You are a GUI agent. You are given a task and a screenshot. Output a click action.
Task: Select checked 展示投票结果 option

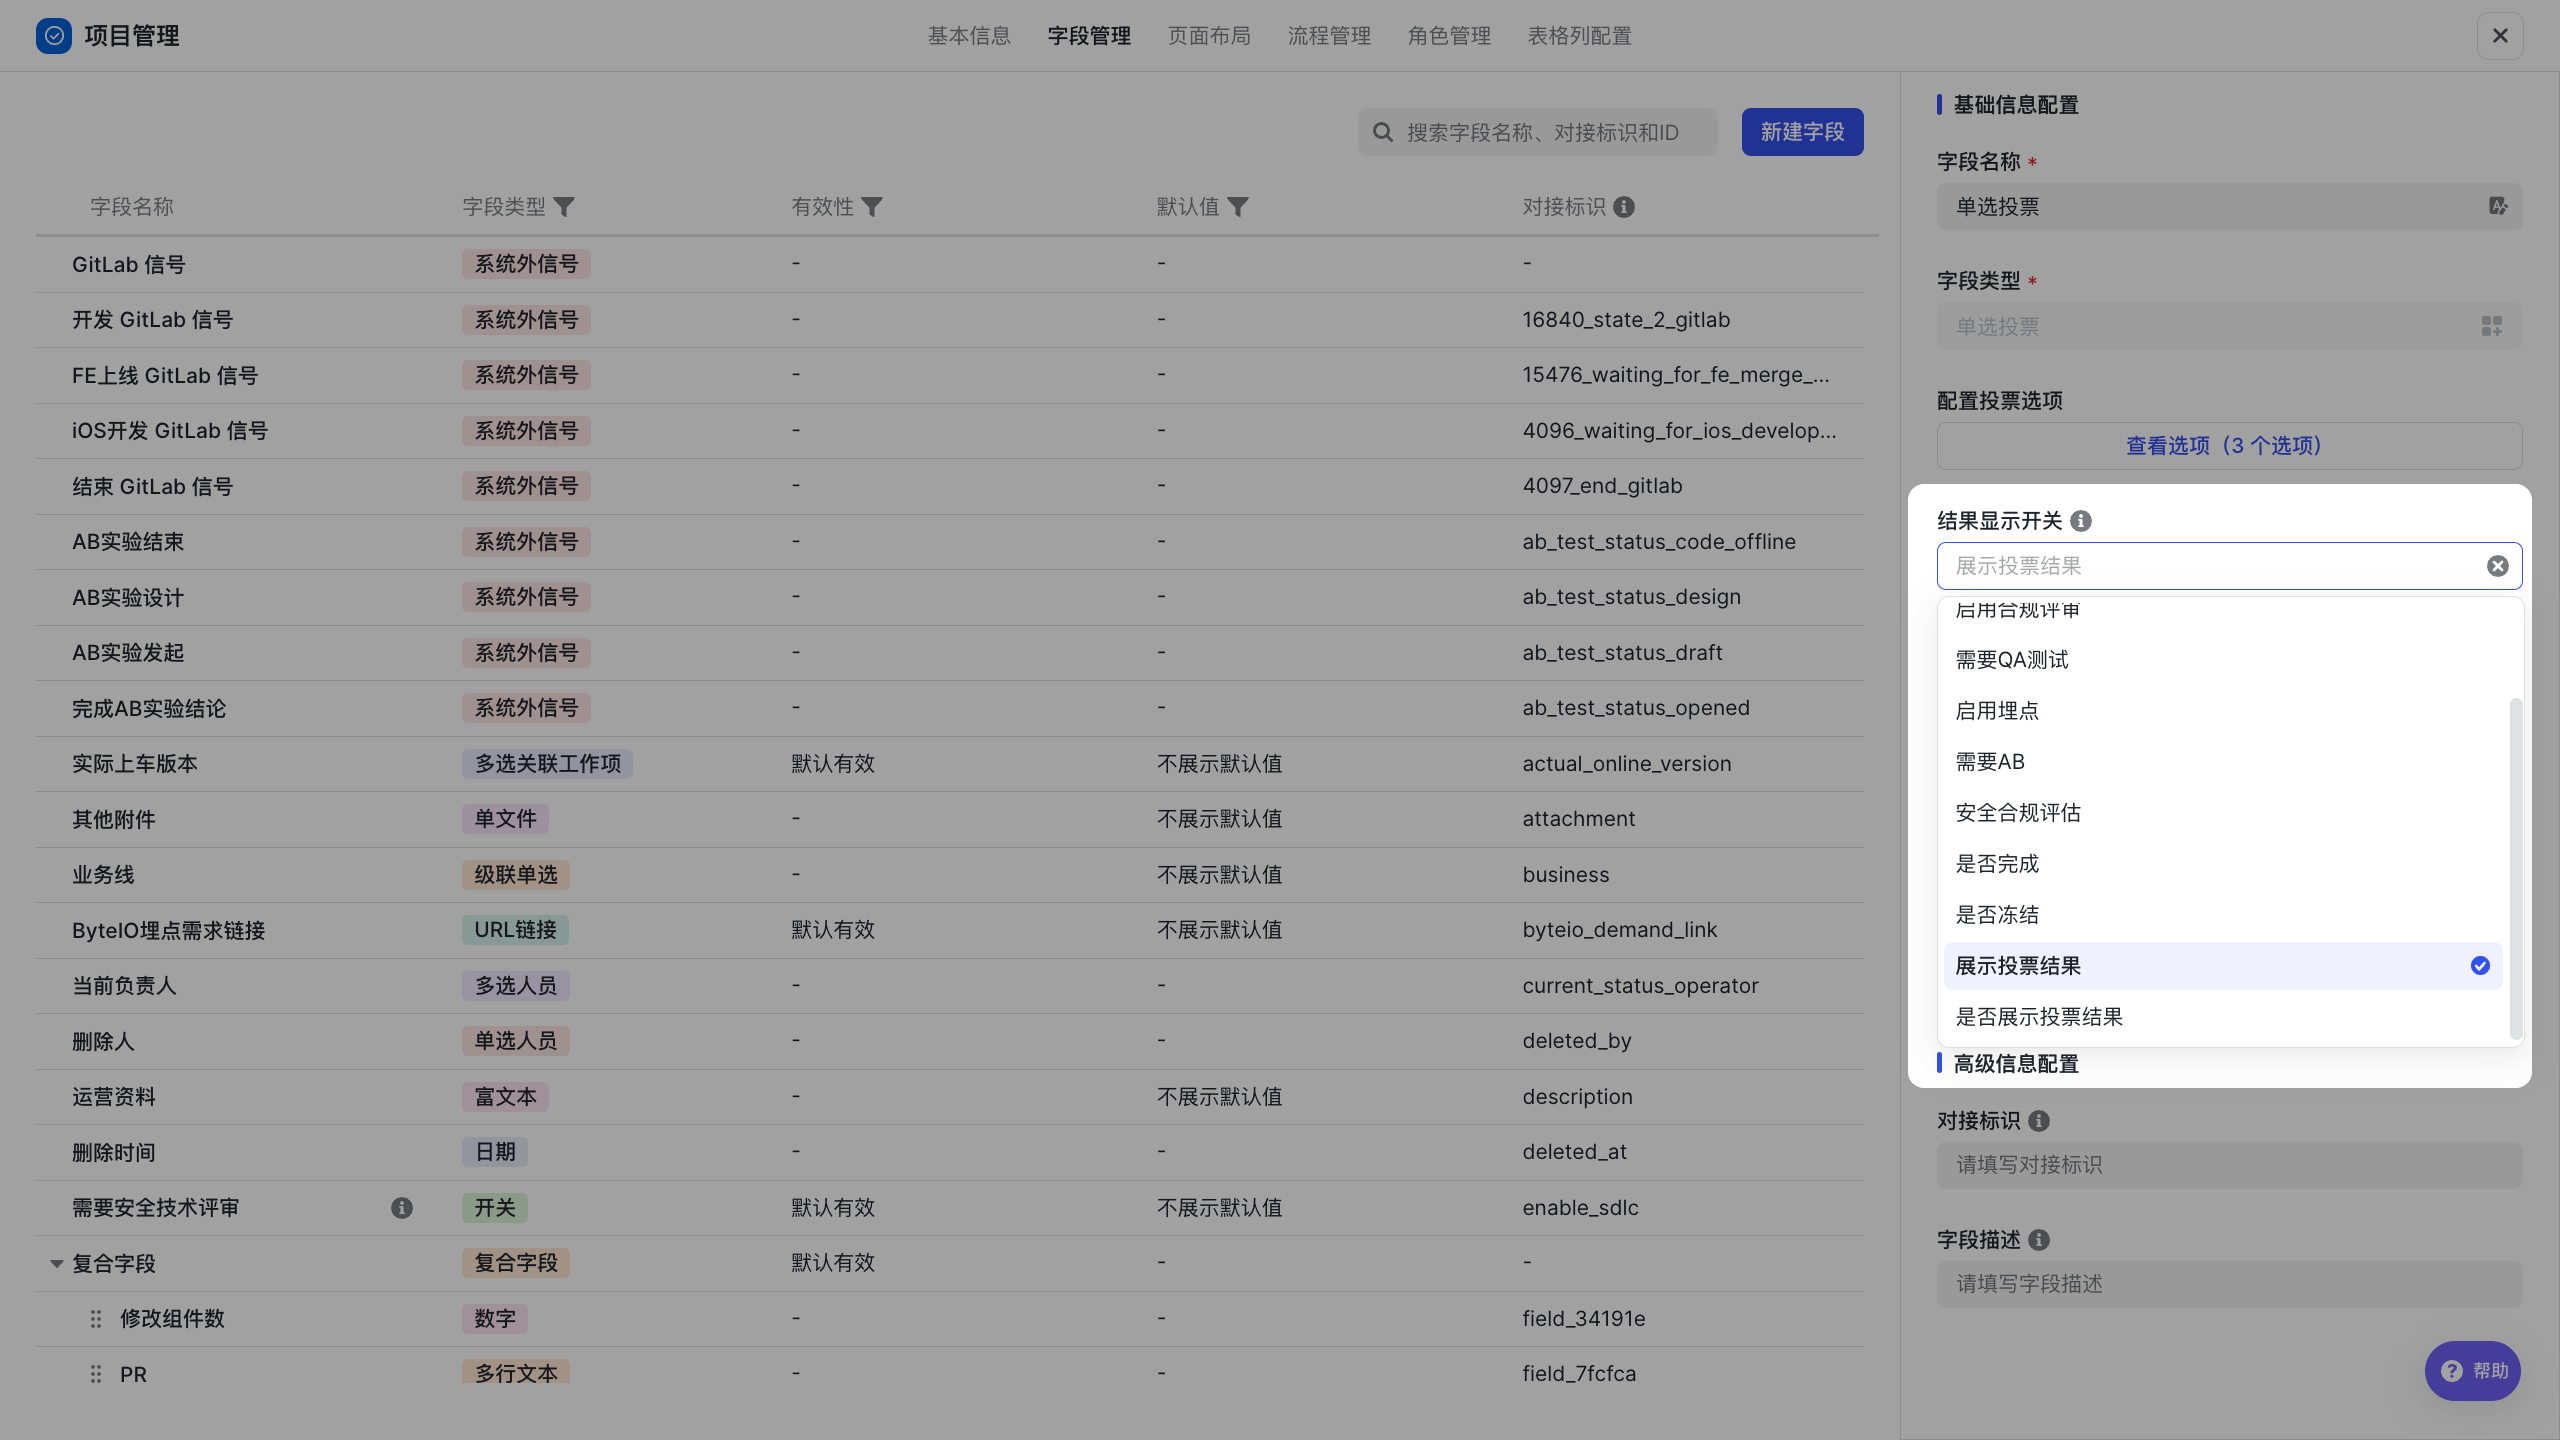pyautogui.click(x=2223, y=966)
